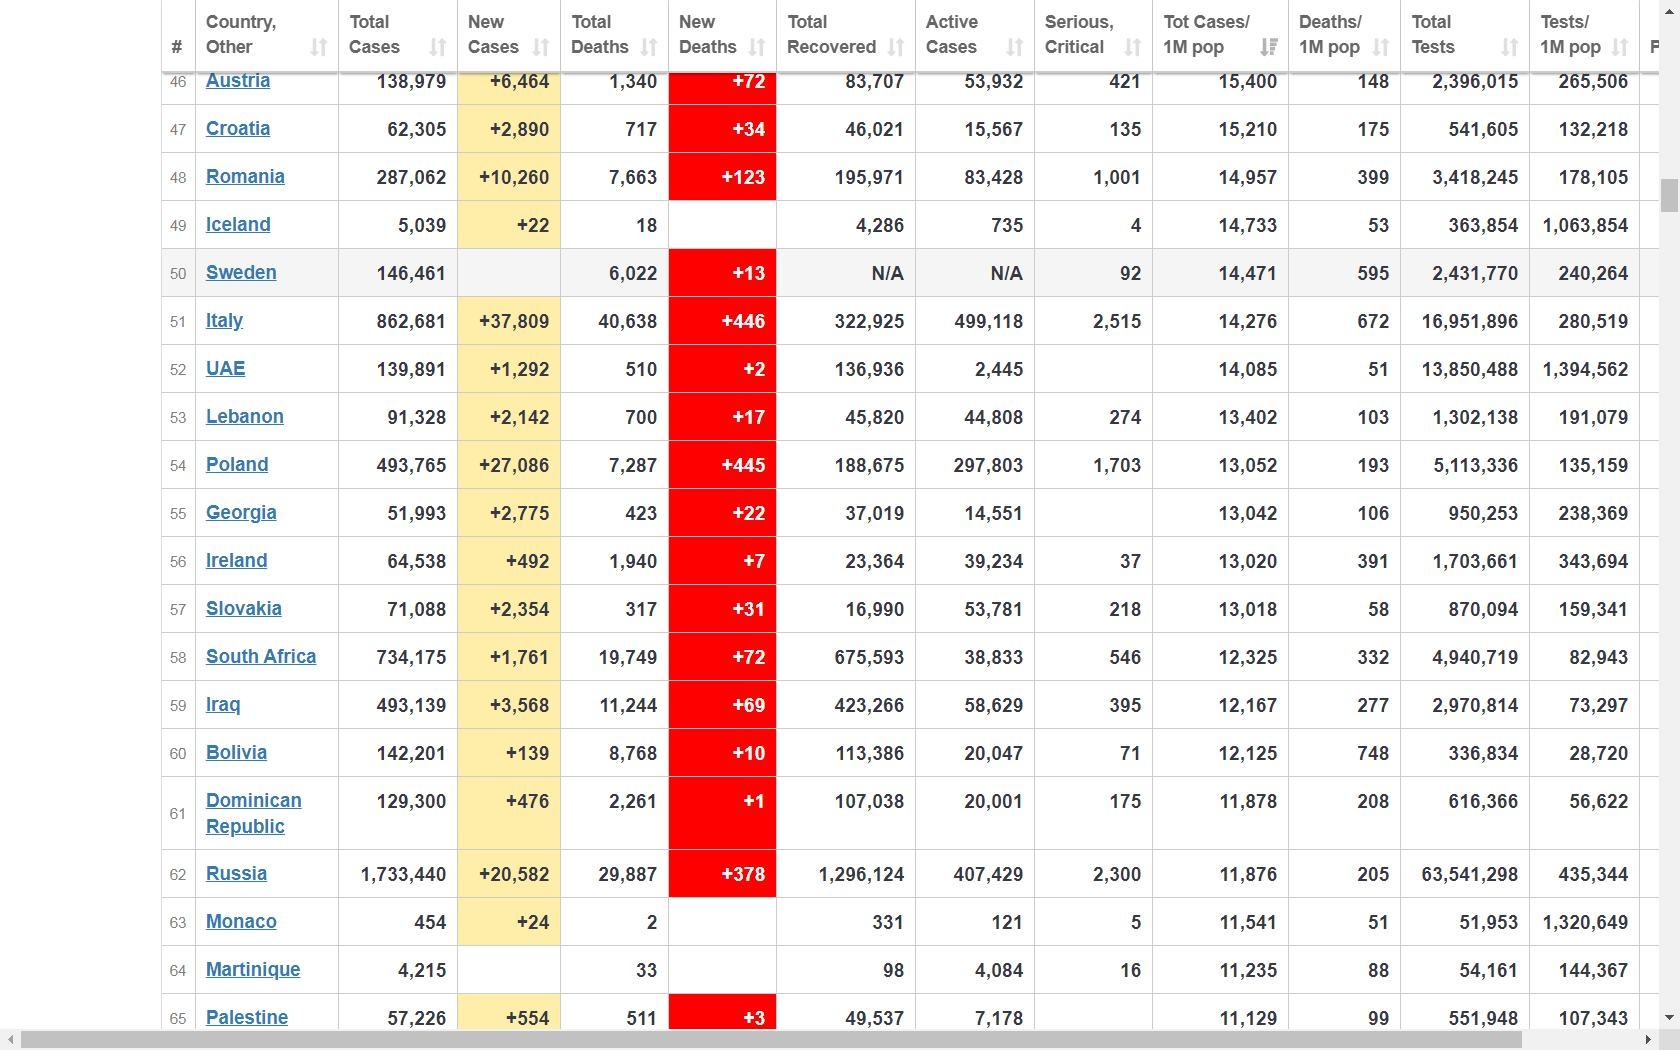Sort by New Cases arrow icon
1680x1050 pixels.
[541, 47]
